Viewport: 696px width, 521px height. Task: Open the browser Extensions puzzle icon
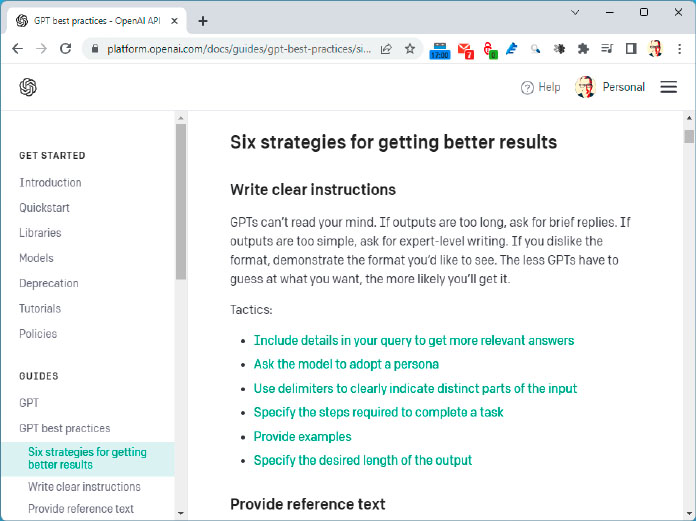tap(583, 48)
